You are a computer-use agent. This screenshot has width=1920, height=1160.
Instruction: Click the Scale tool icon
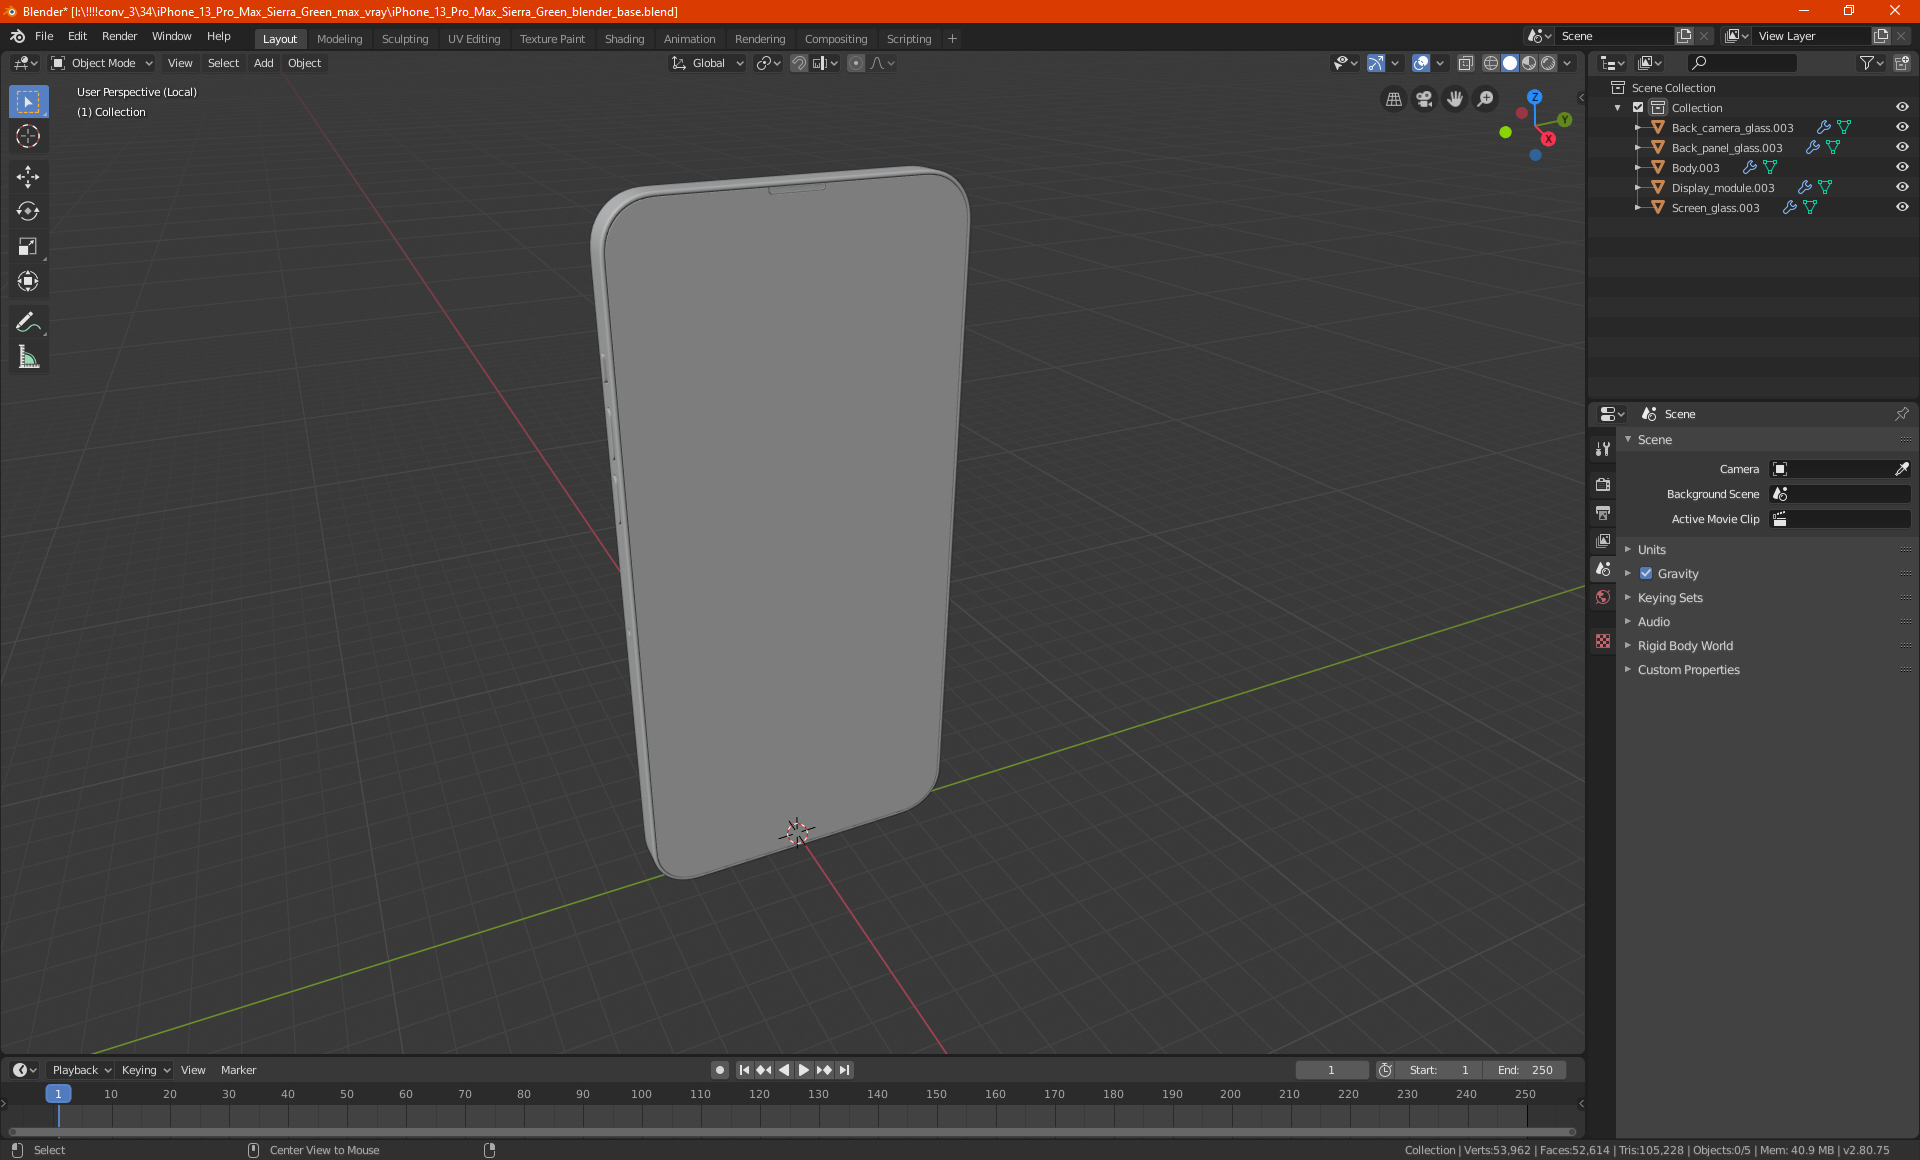tap(27, 245)
